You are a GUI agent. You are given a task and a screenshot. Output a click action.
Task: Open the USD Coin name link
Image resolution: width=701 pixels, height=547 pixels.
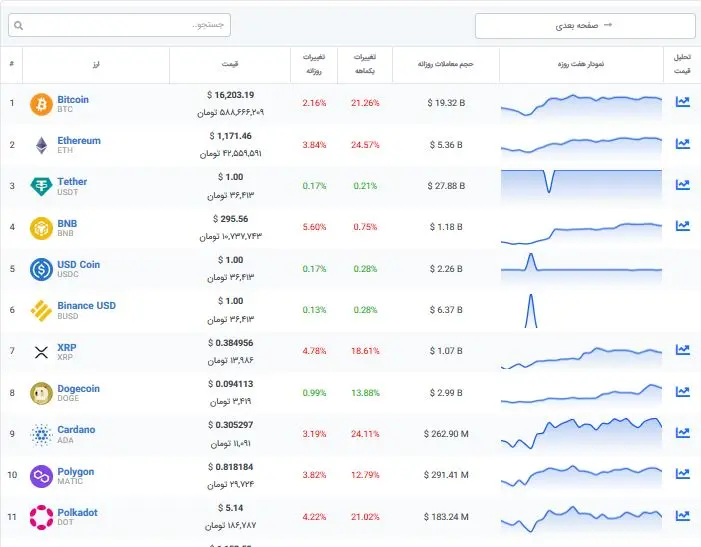tap(78, 265)
